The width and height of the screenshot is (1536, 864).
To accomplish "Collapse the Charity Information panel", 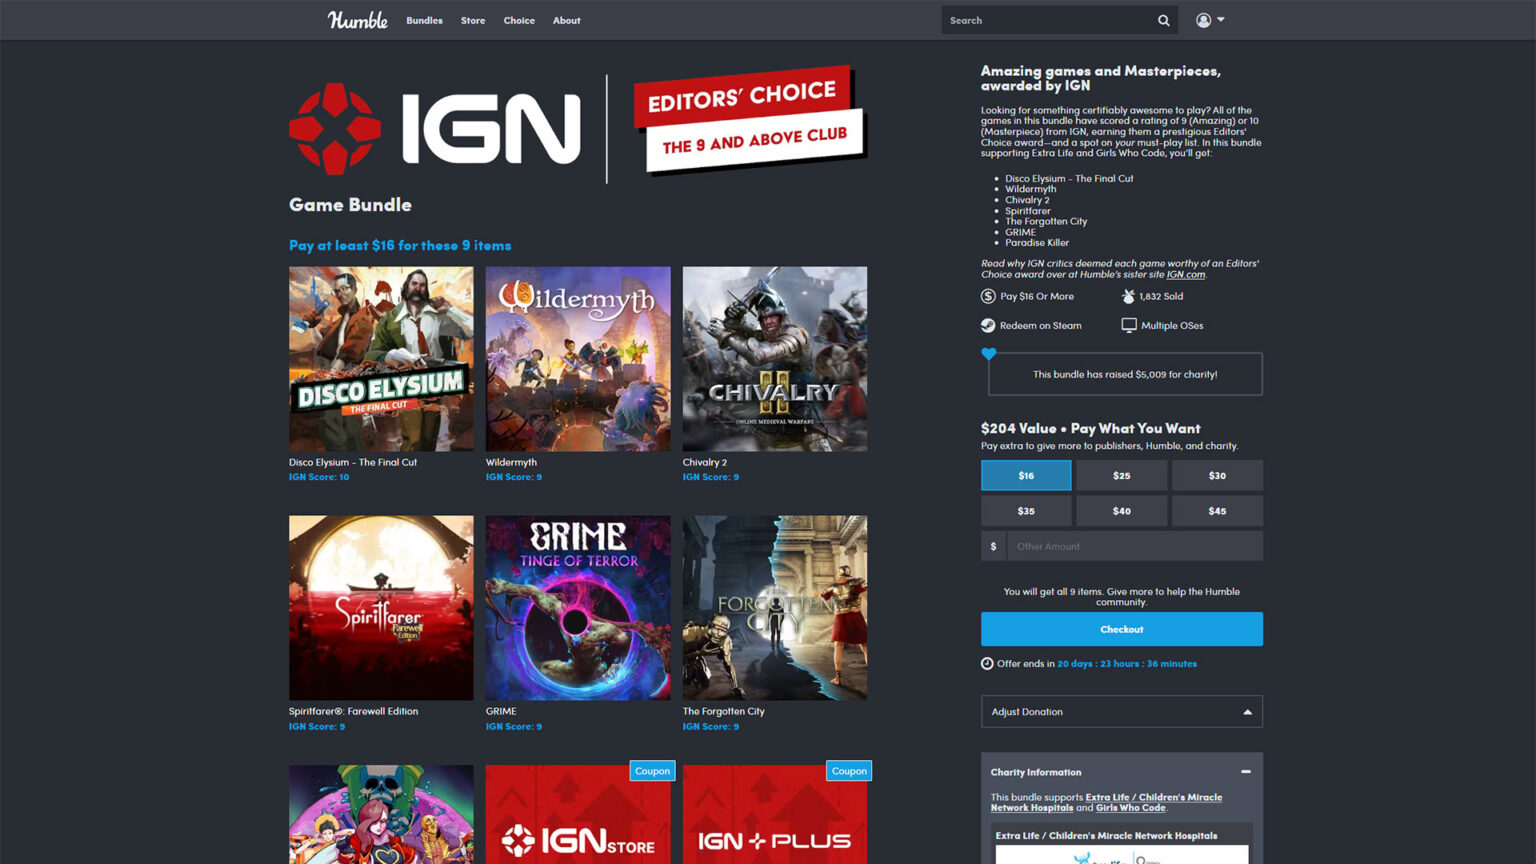I will [x=1246, y=772].
